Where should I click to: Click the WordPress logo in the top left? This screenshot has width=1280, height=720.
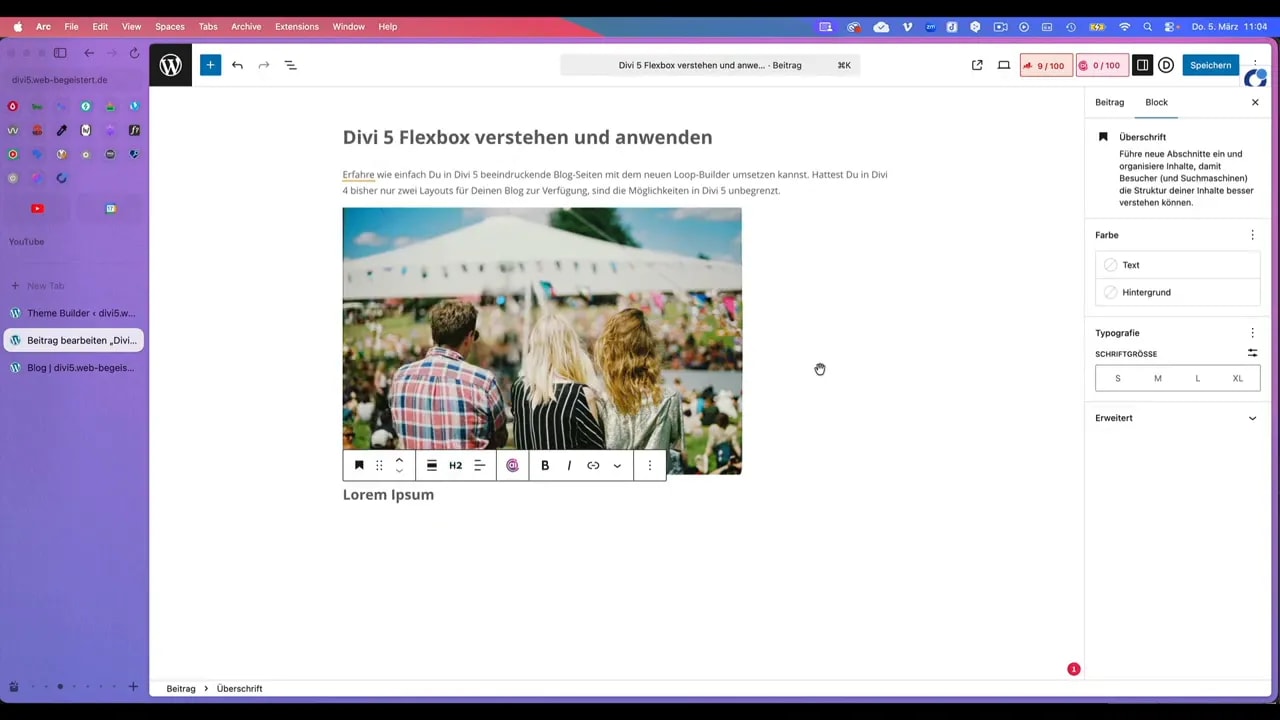(170, 65)
